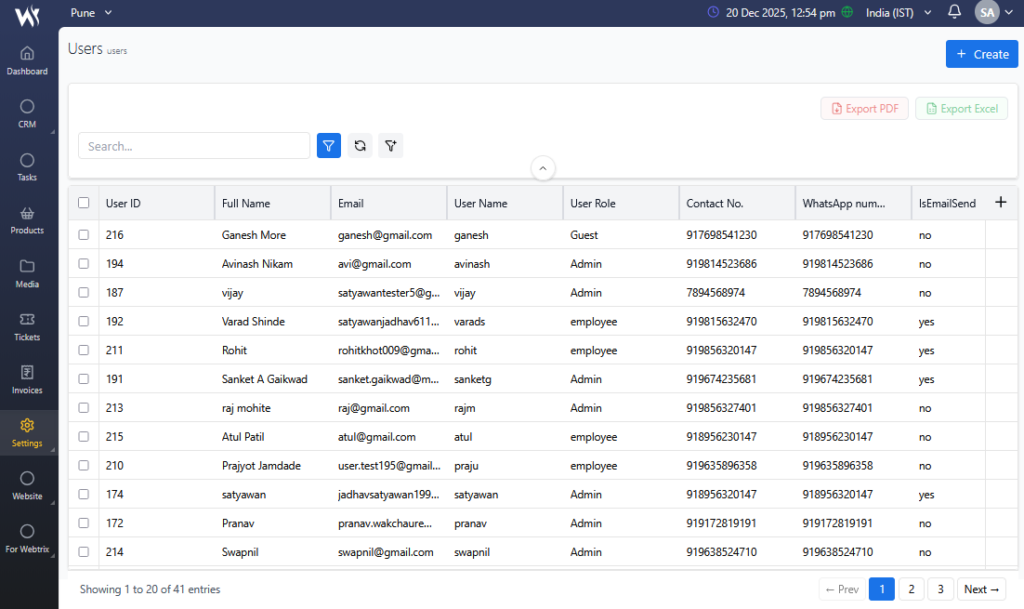Check the box for Ganesh More row
The image size is (1024, 609).
pyautogui.click(x=84, y=235)
